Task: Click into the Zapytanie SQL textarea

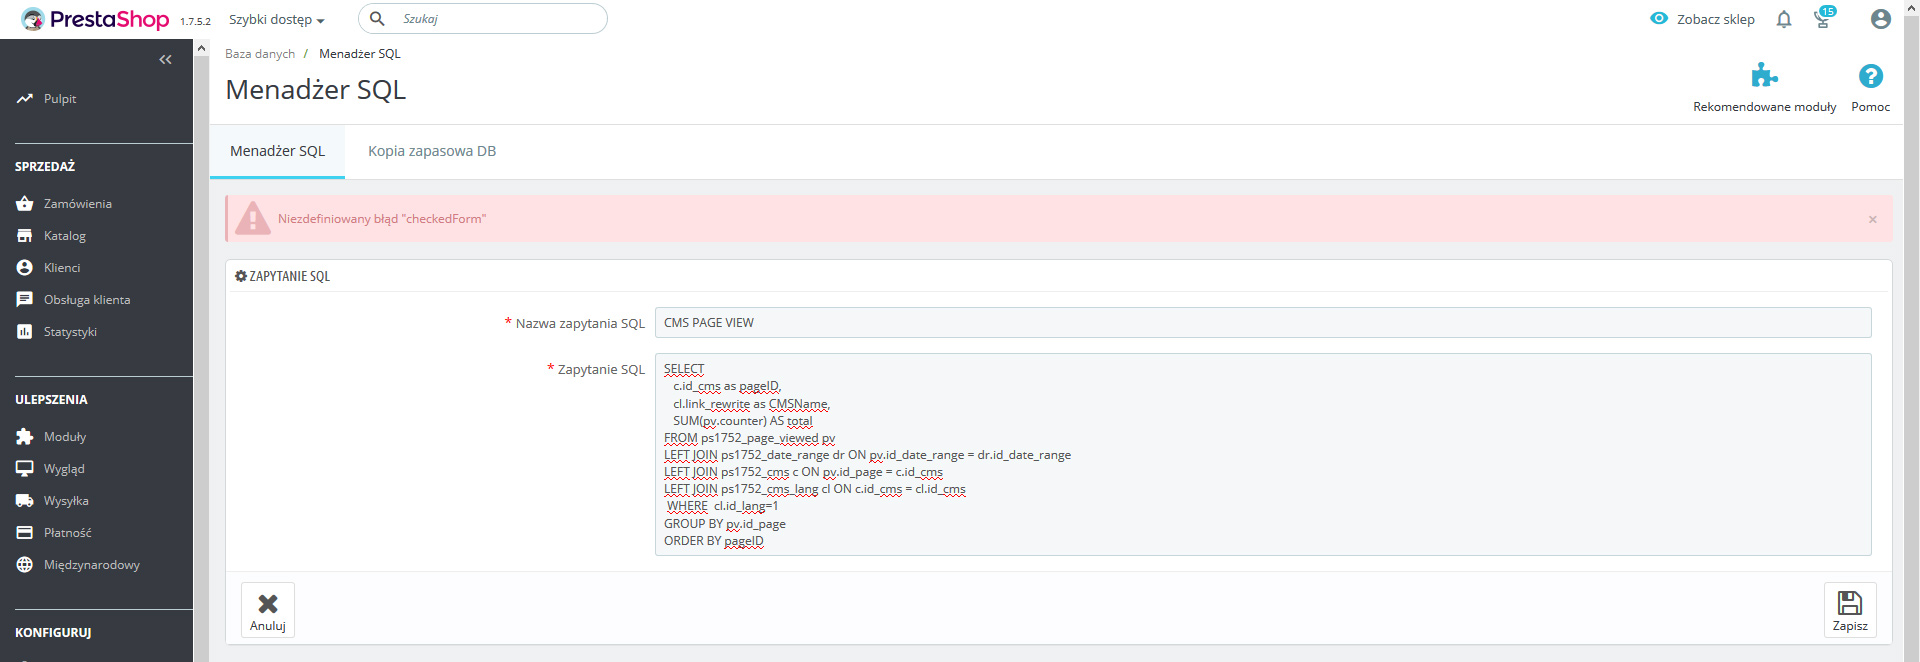Action: tap(1263, 454)
